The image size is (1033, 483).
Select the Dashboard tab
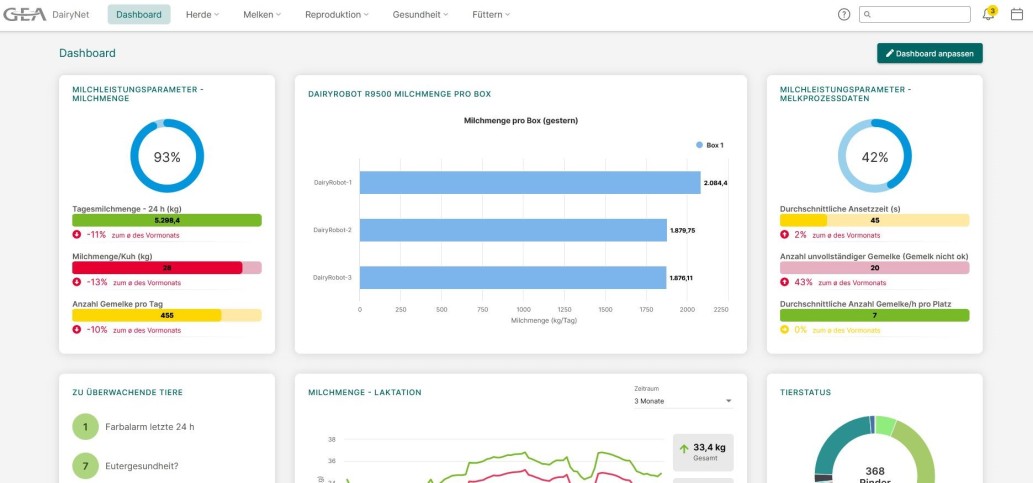click(x=139, y=14)
